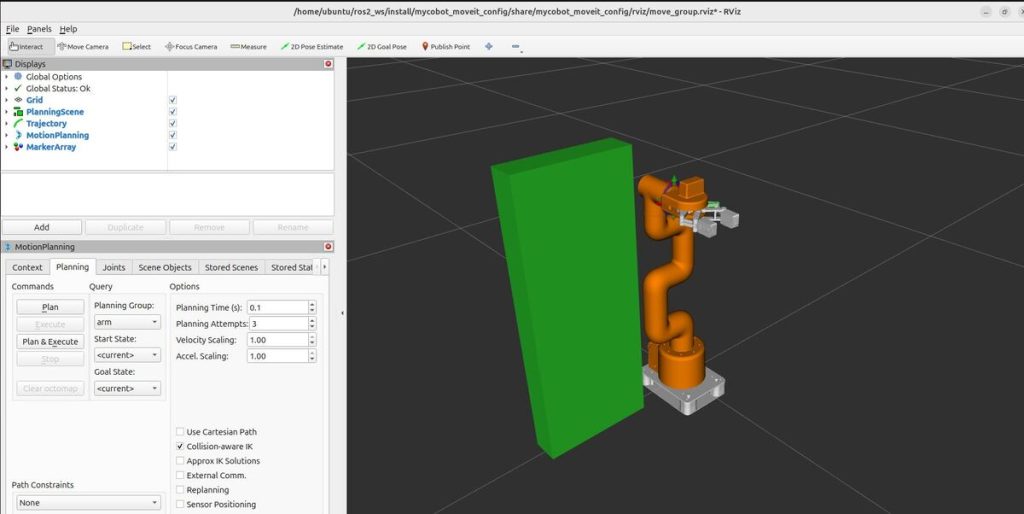The width and height of the screenshot is (1024, 514).
Task: Enable Use Cartesian Path
Action: [x=180, y=432]
